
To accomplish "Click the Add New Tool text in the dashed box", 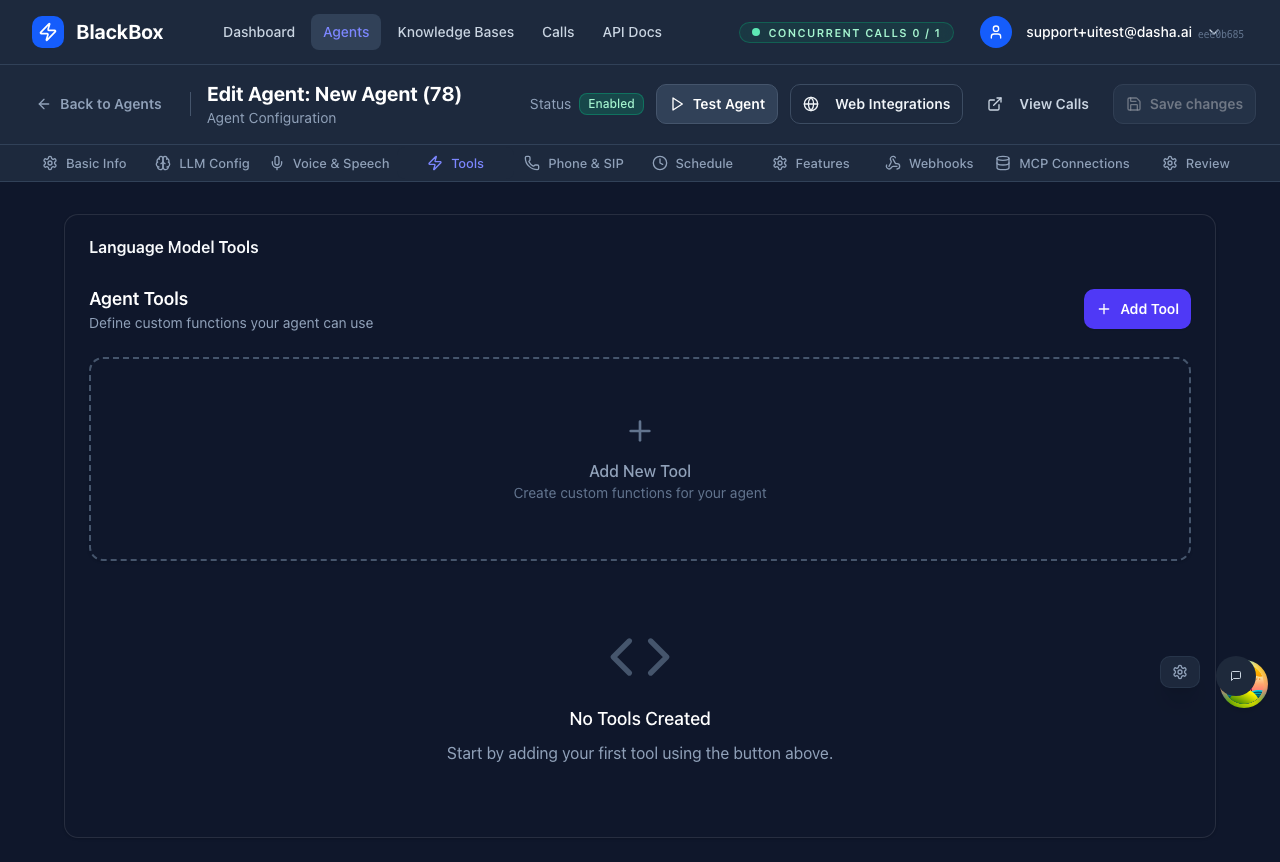I will point(640,471).
